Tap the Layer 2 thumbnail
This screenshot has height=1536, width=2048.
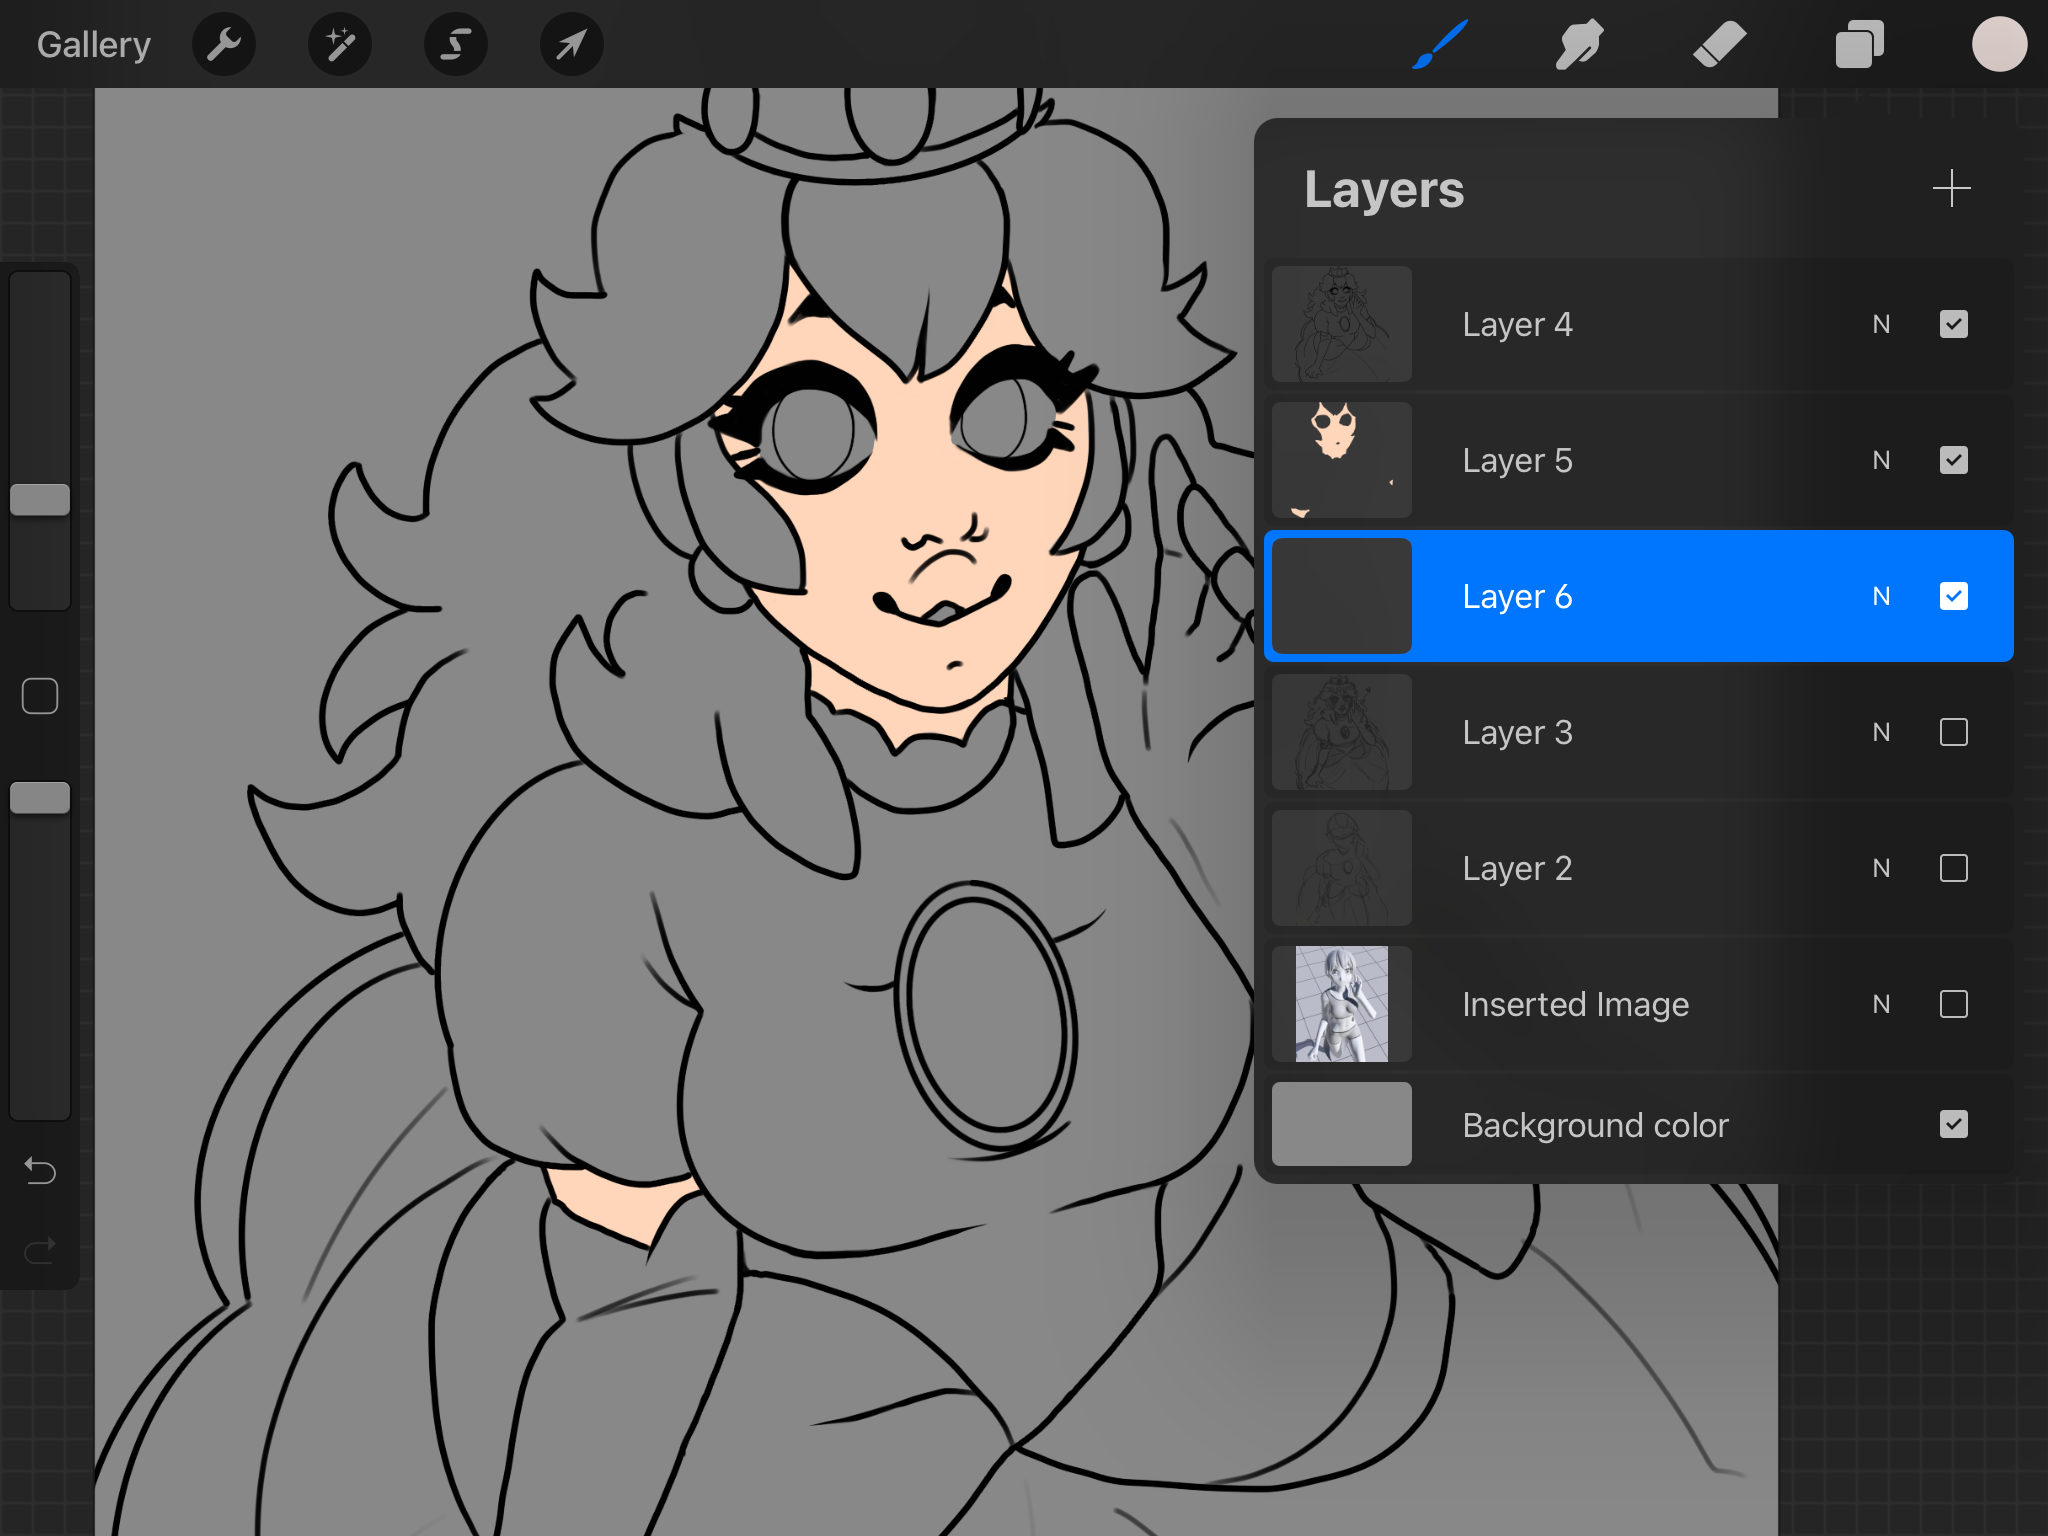coord(1342,868)
